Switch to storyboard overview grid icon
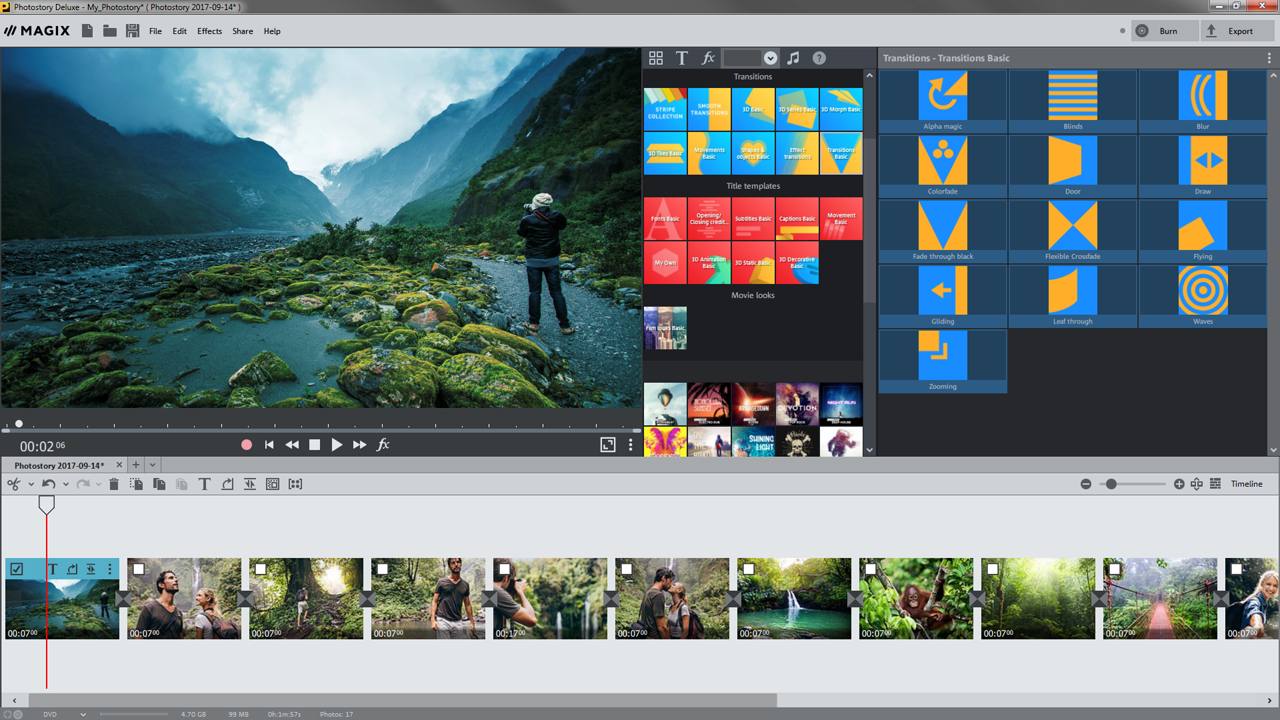The image size is (1280, 720). (1215, 484)
